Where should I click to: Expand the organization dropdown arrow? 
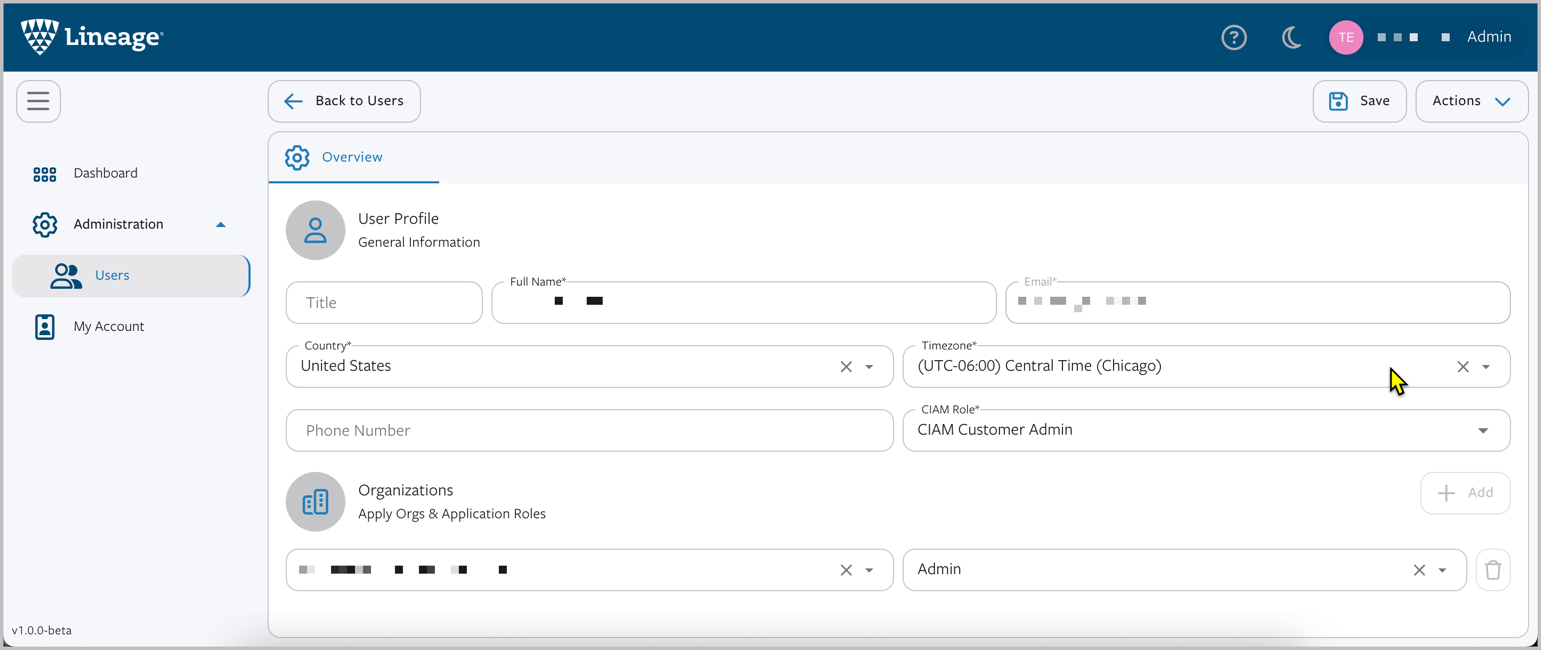869,570
